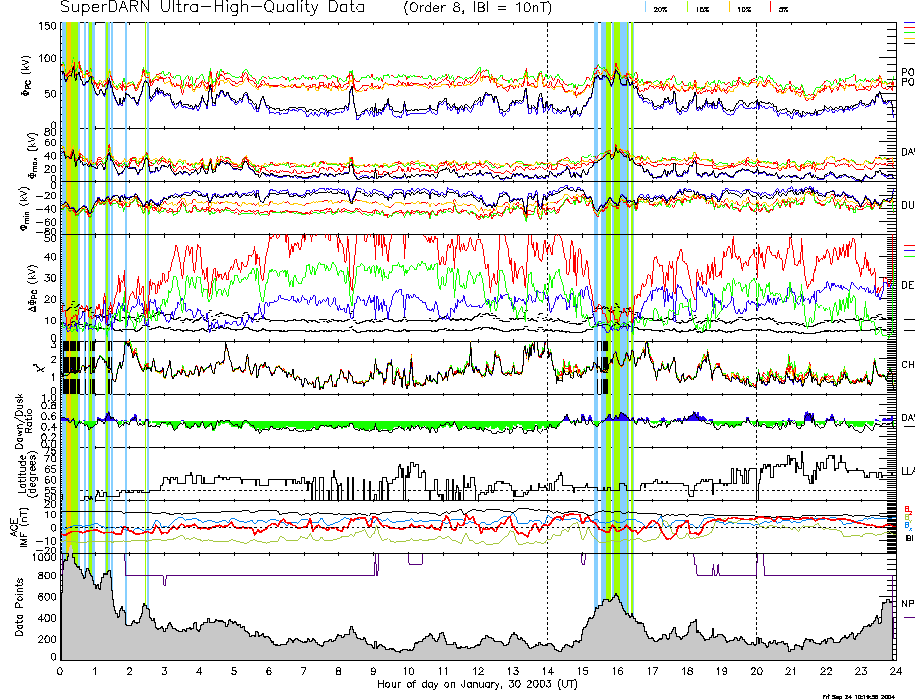915x700 pixels.
Task: Click the dashed vertical marker at hour 14
Action: click(x=547, y=341)
